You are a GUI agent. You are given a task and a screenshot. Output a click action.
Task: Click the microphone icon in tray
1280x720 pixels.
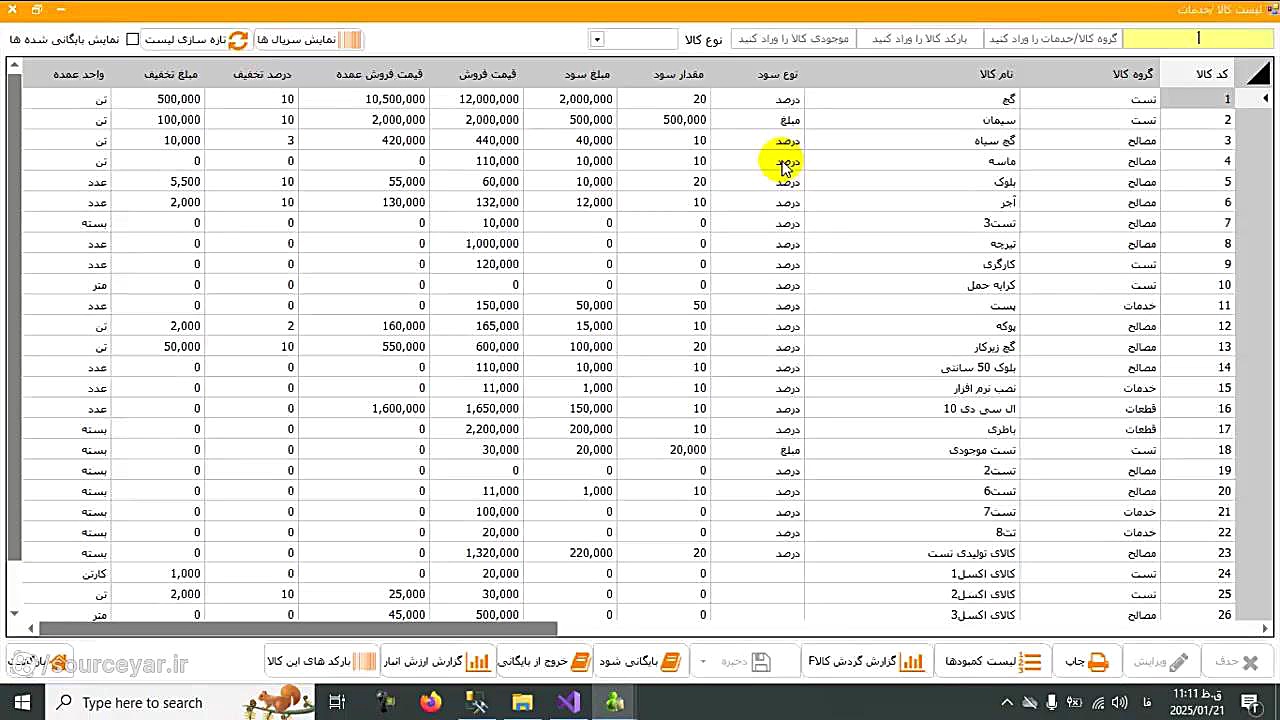[1052, 702]
